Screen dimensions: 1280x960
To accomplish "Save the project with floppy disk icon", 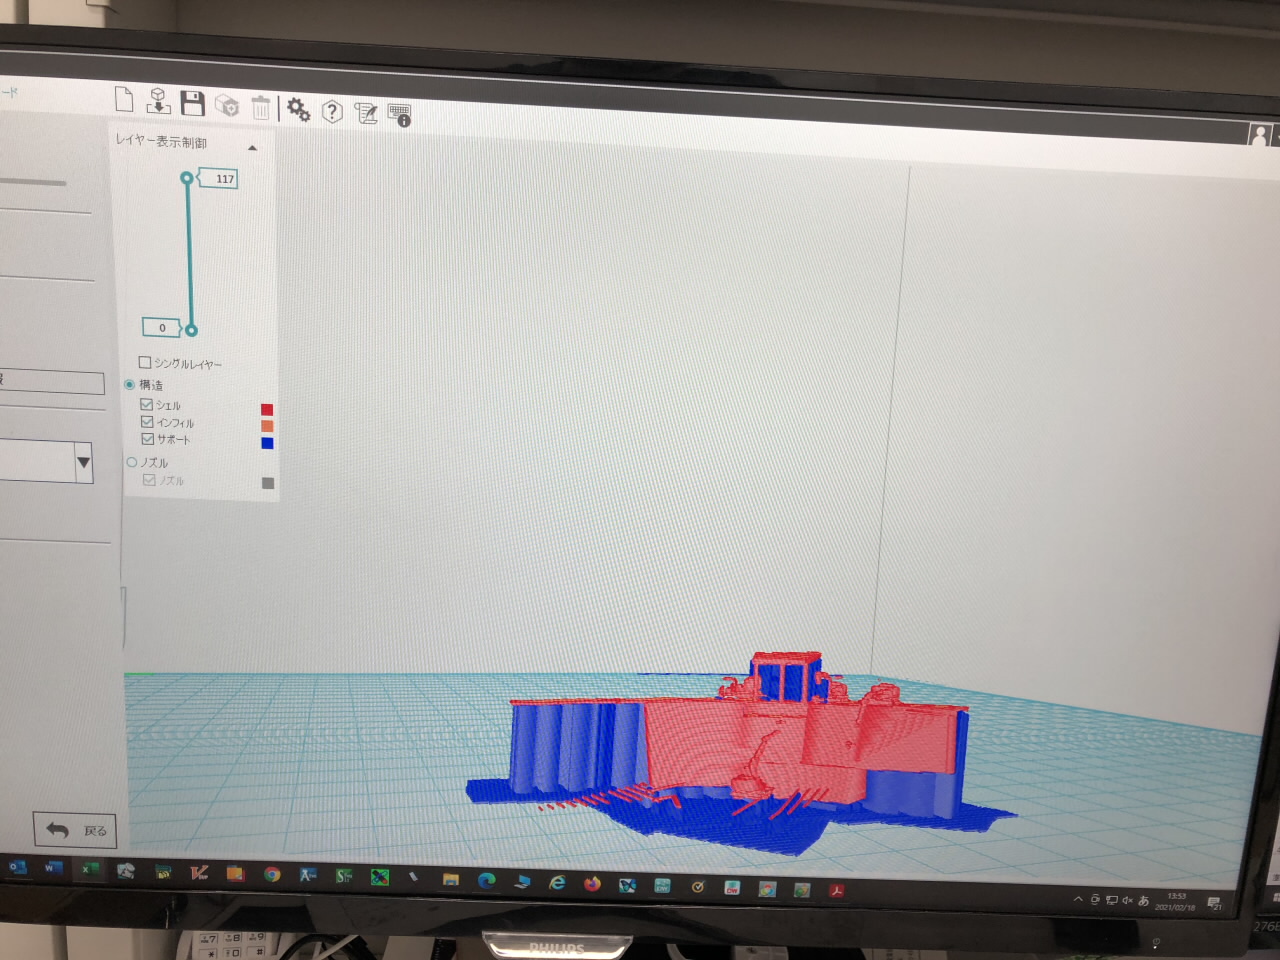I will [x=193, y=103].
